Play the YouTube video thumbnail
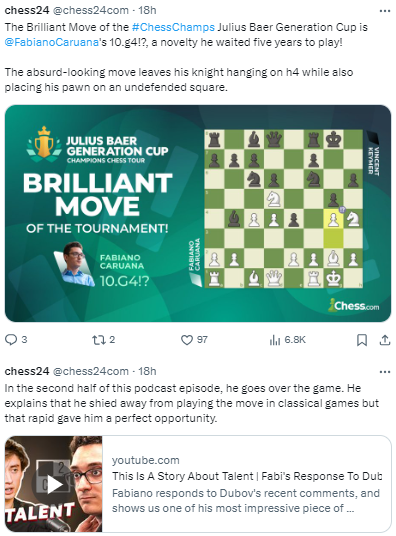 tap(54, 484)
